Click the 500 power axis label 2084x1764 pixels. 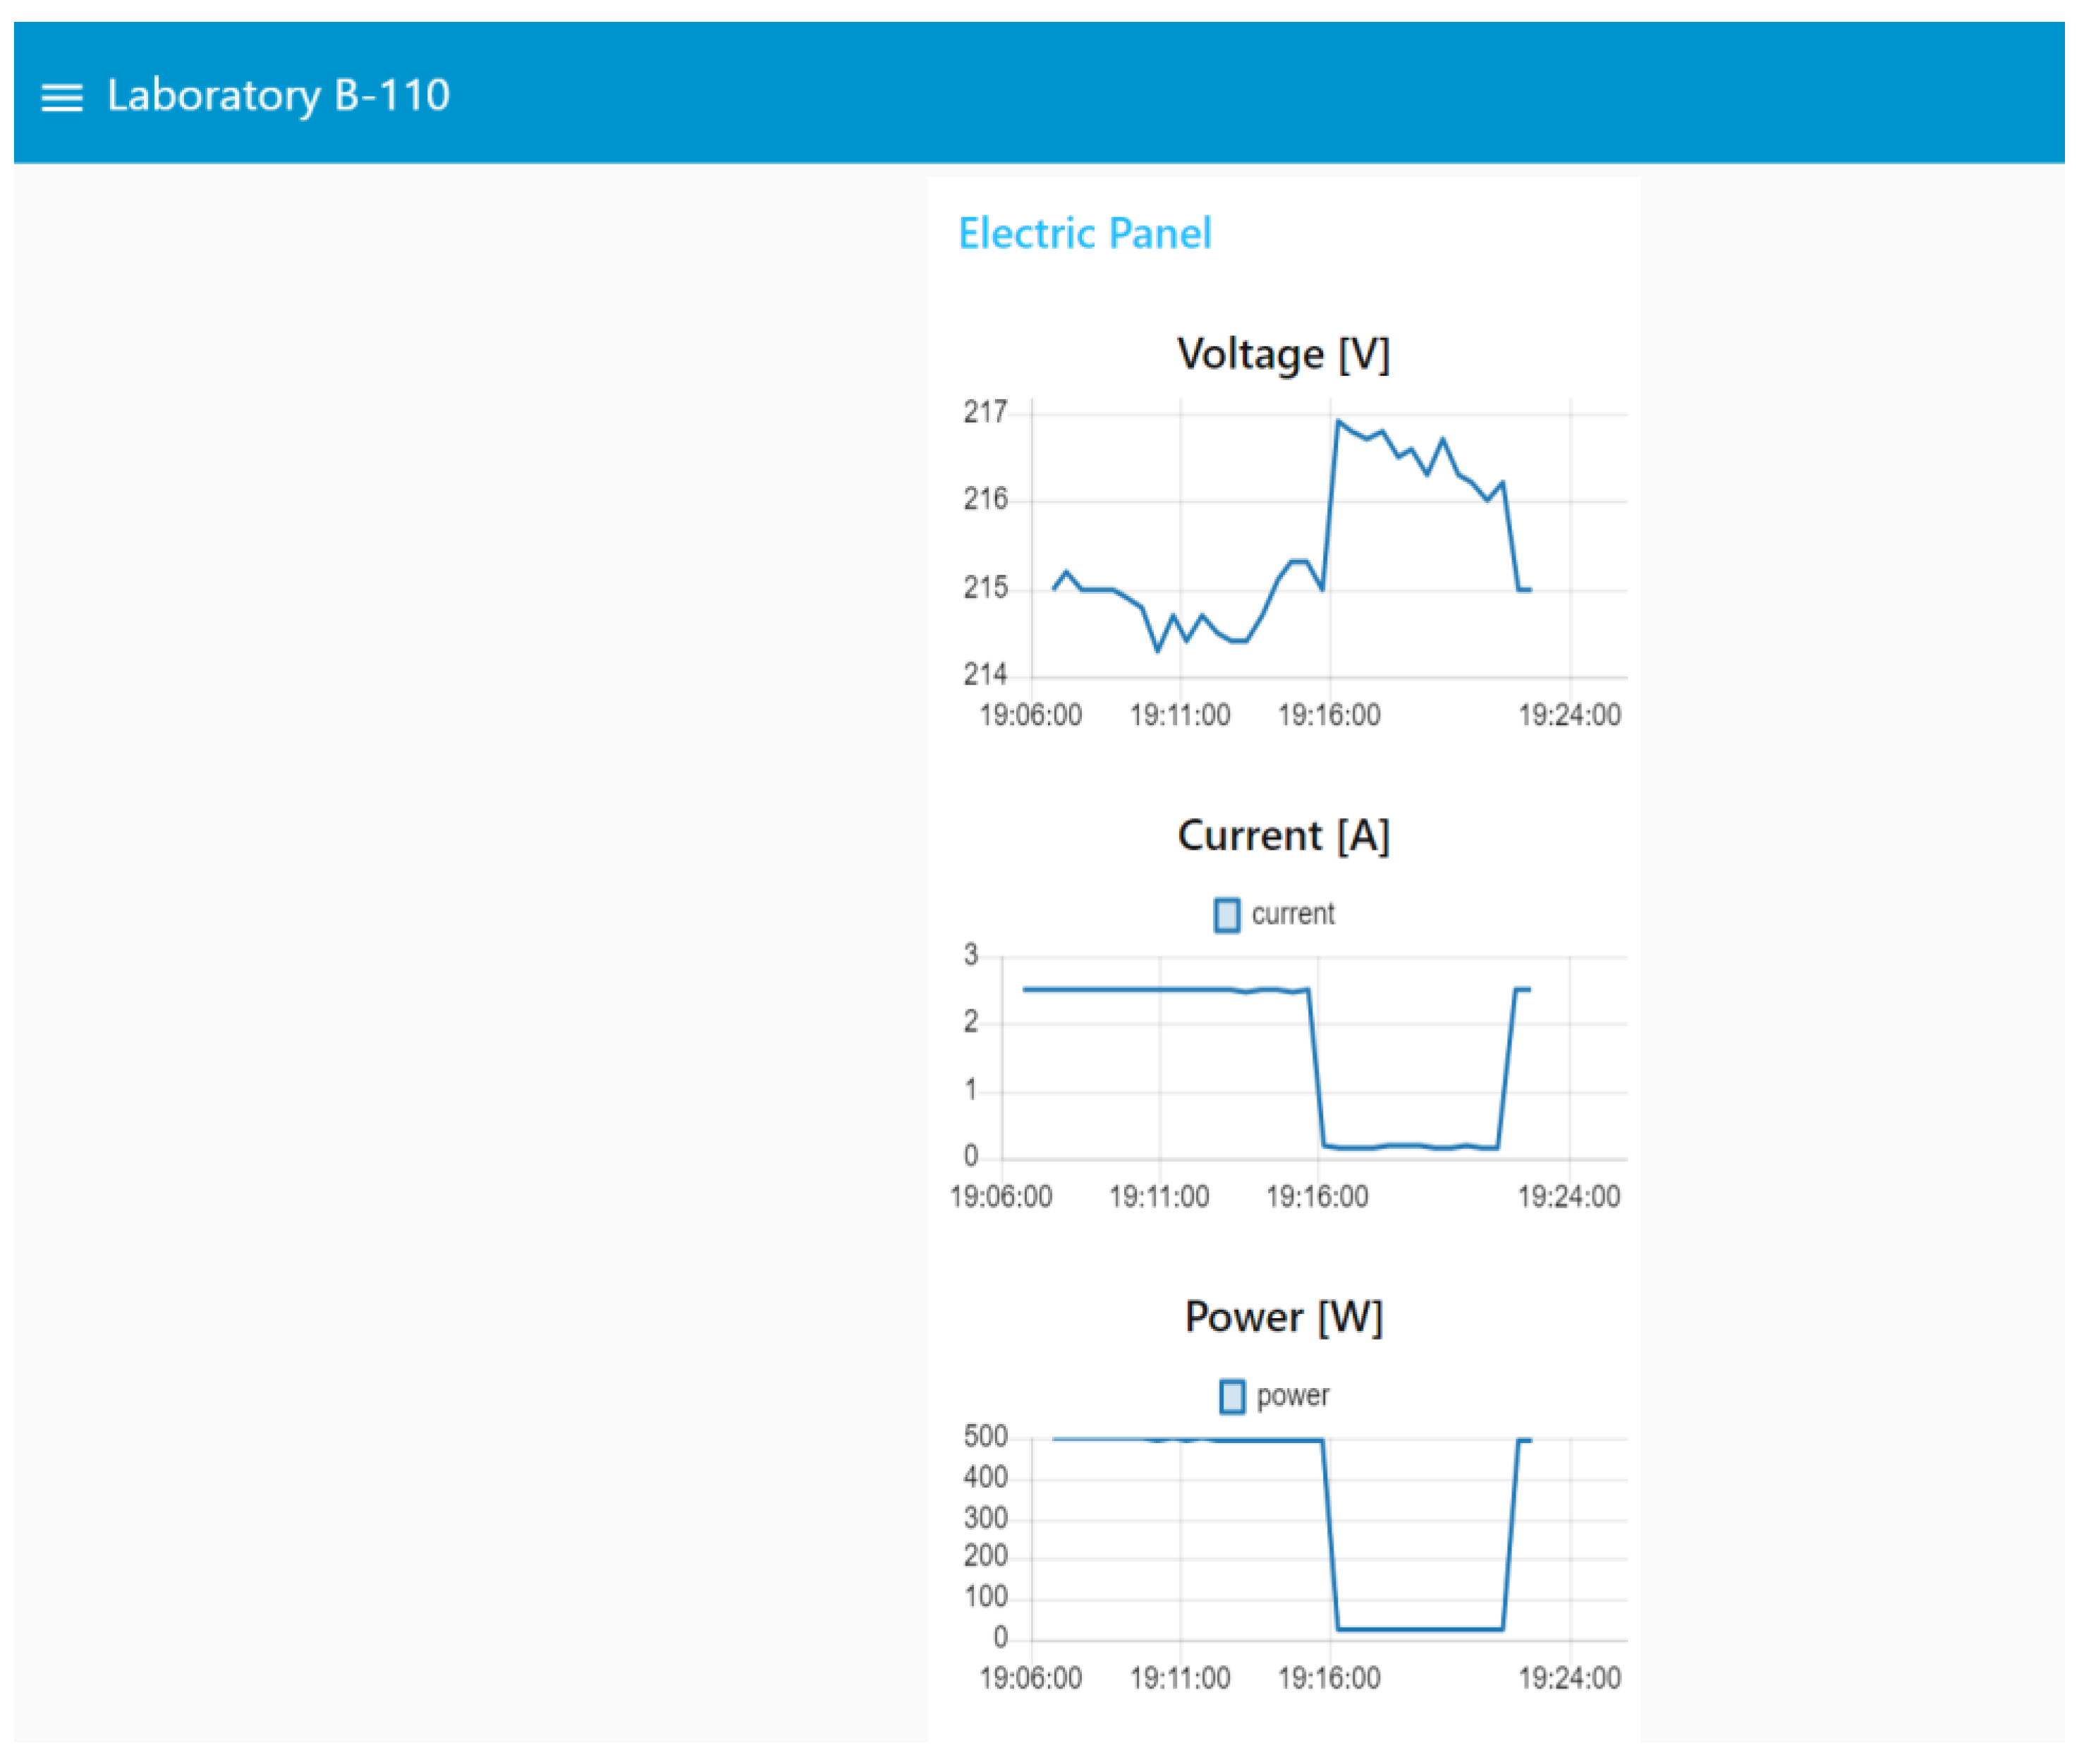pos(985,1437)
